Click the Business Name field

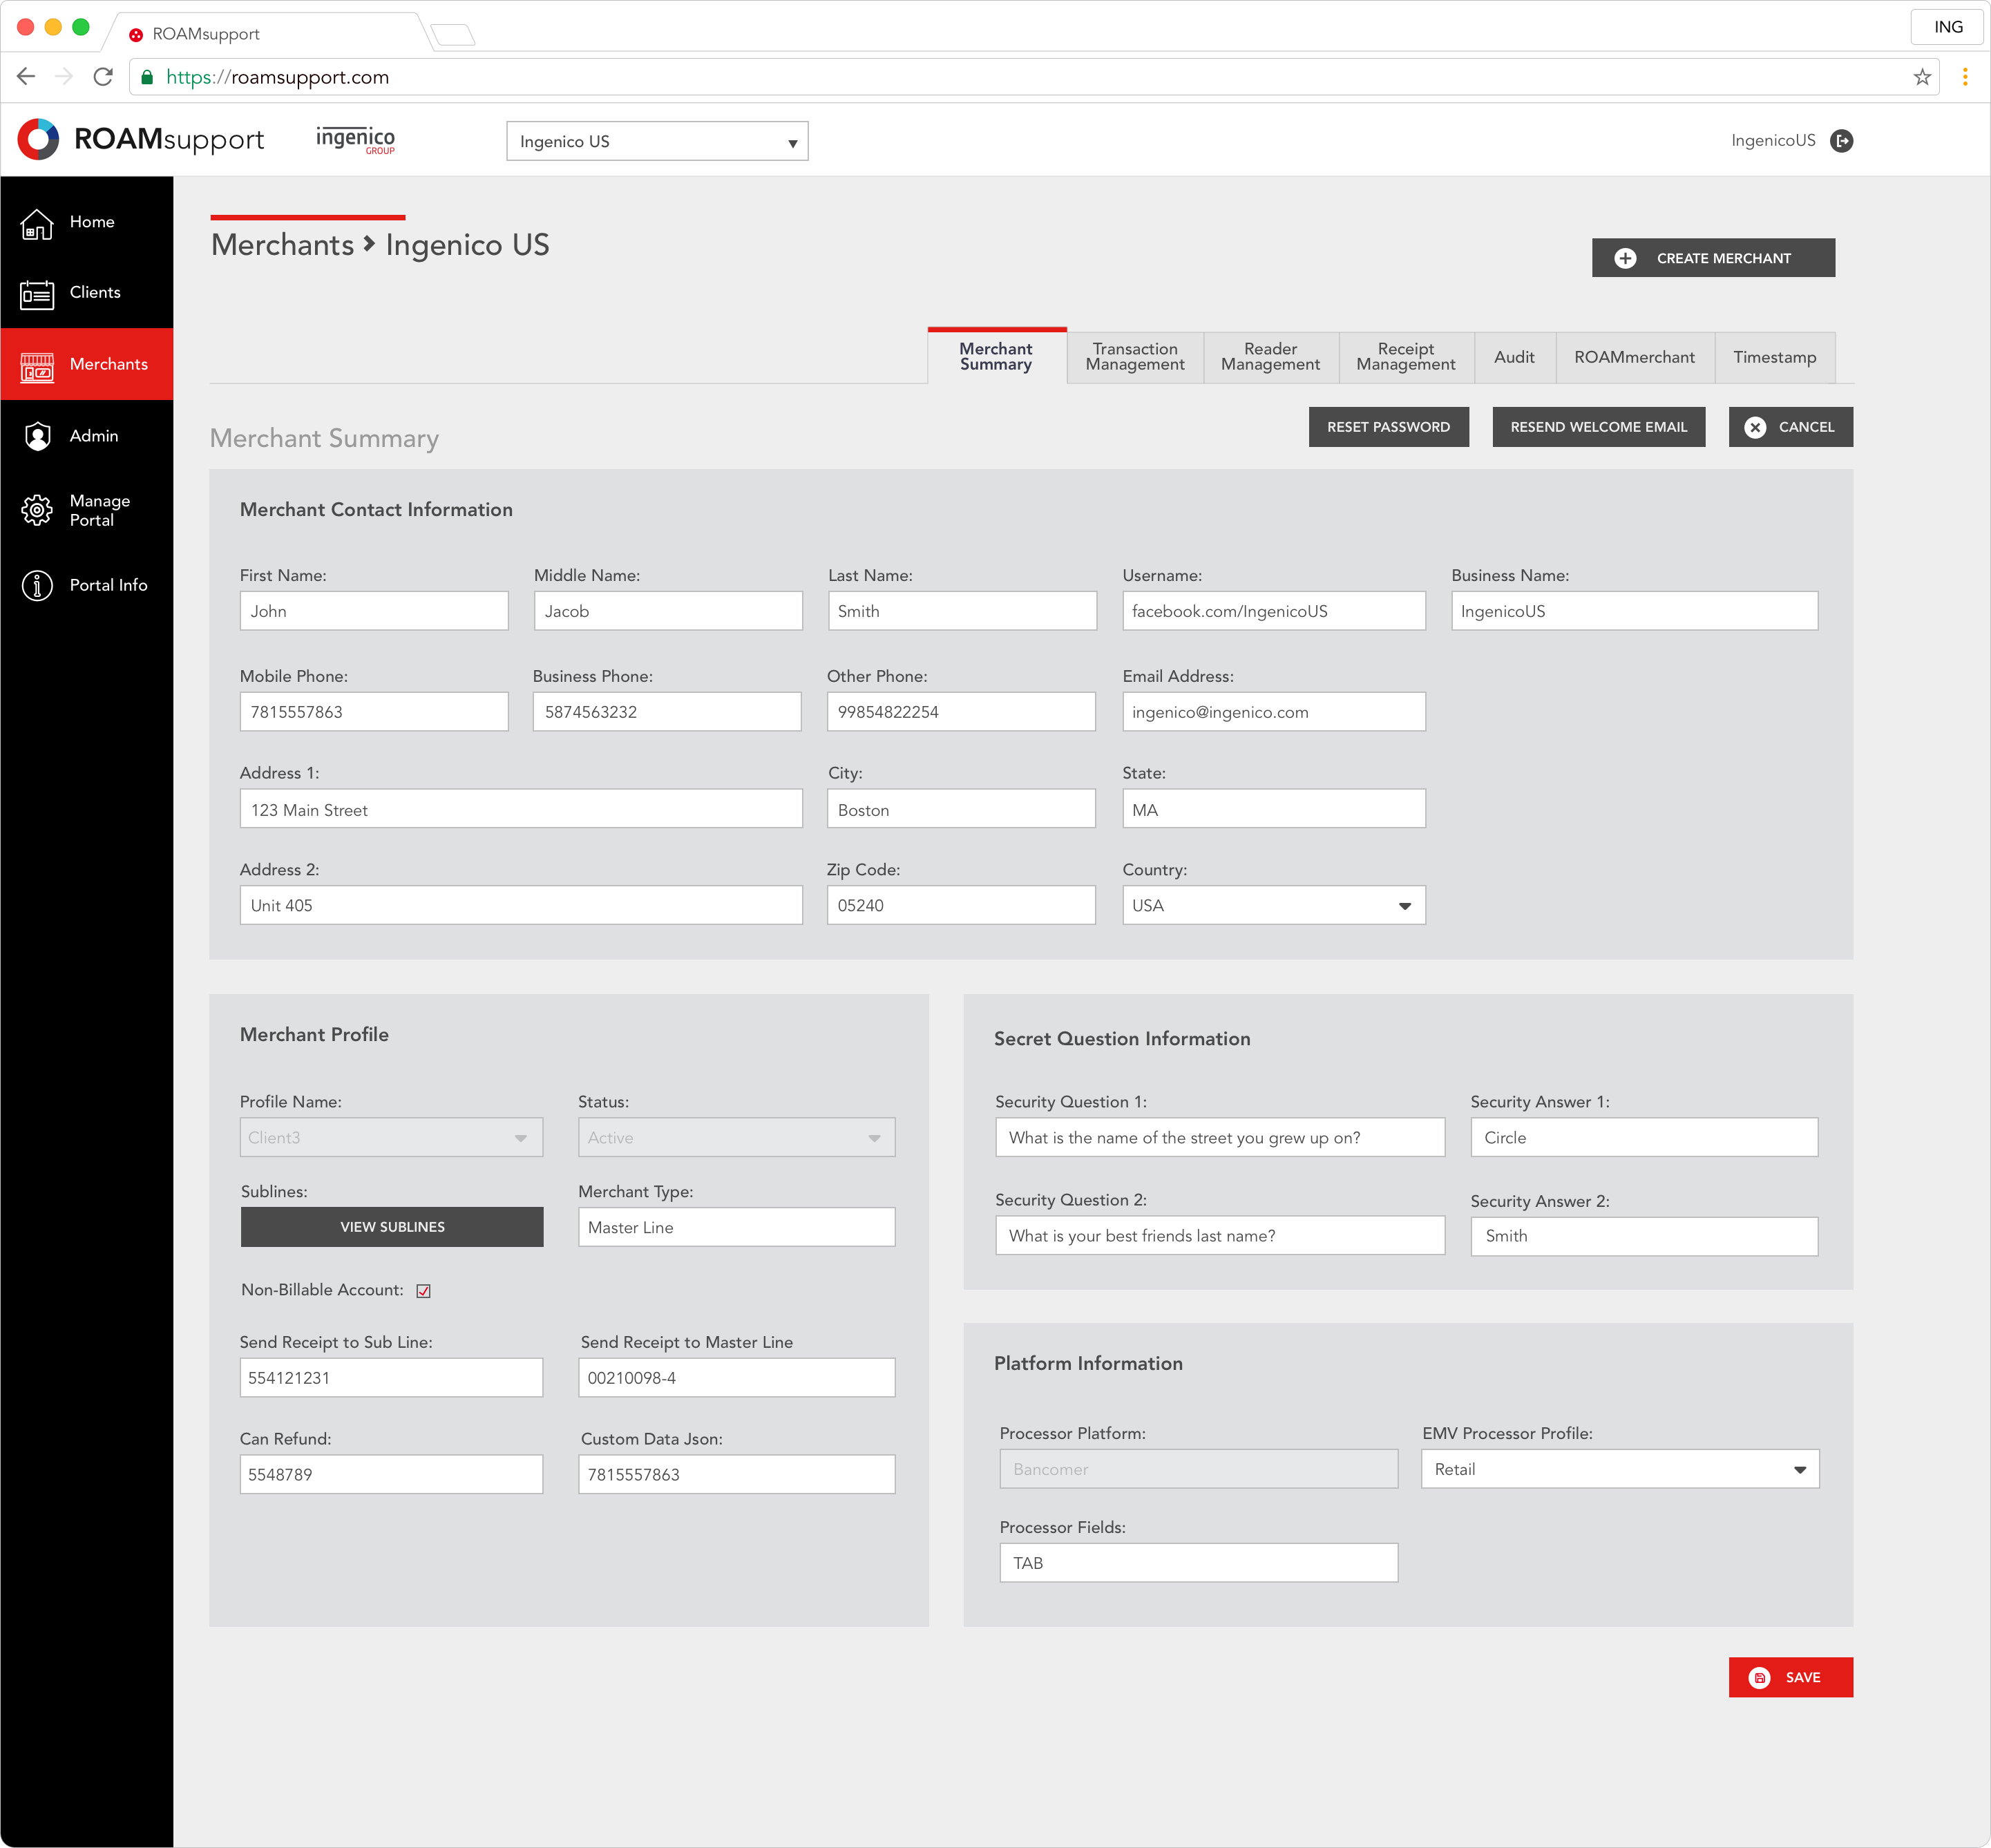[x=1634, y=611]
